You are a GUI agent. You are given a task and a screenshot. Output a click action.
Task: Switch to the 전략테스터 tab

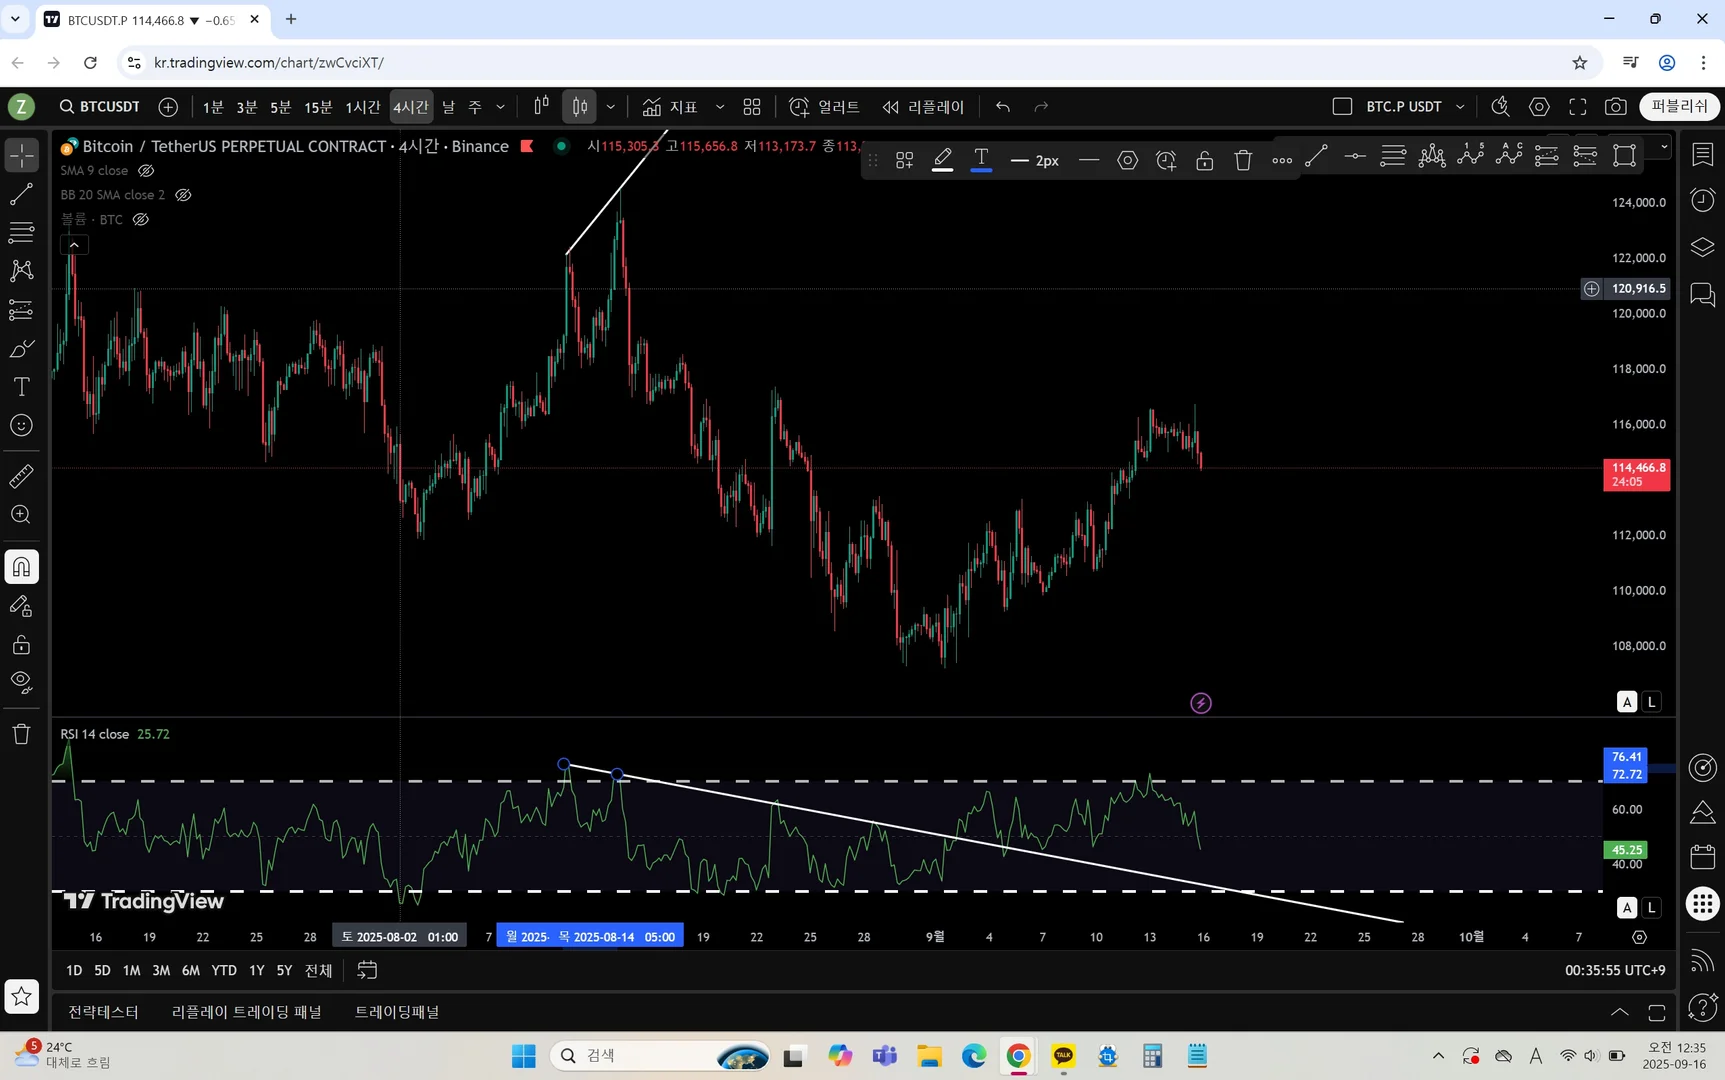(x=103, y=1012)
